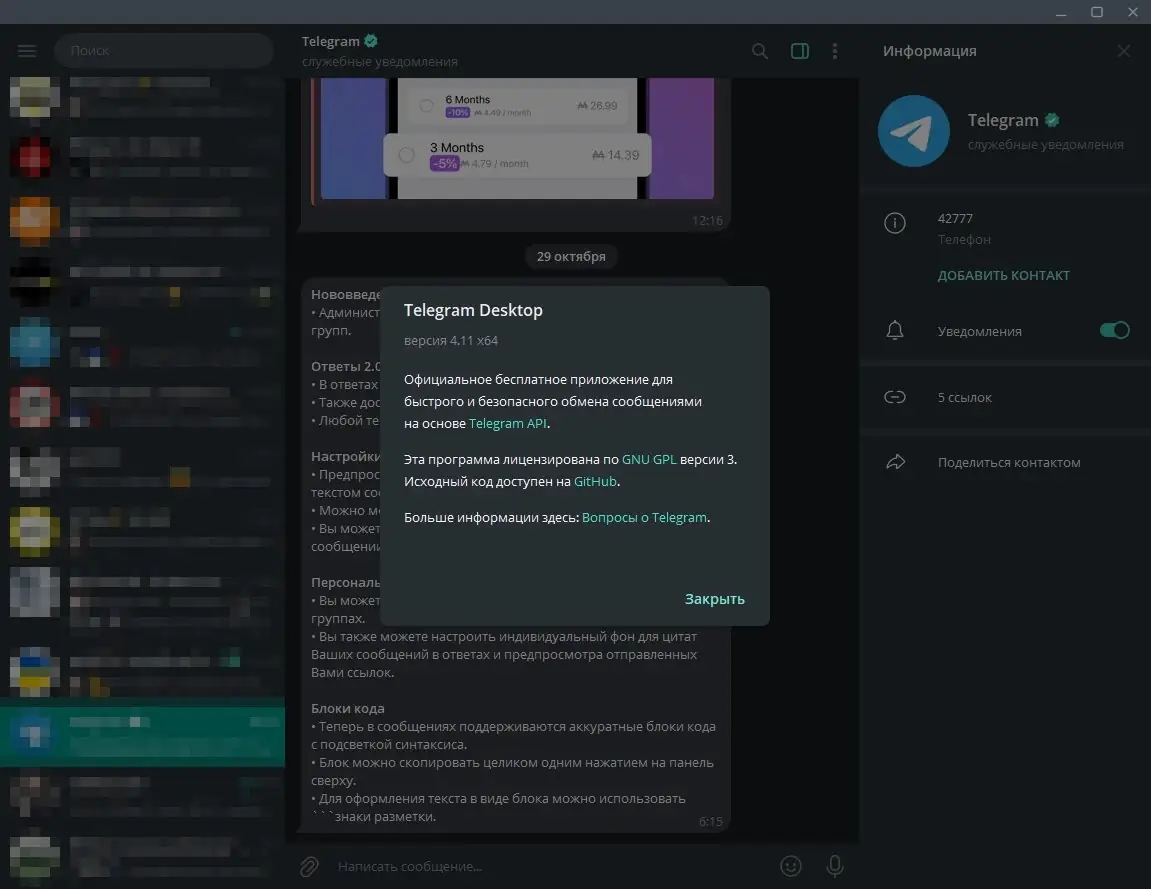
Task: Click the 42777 phone number
Action: (x=955, y=219)
